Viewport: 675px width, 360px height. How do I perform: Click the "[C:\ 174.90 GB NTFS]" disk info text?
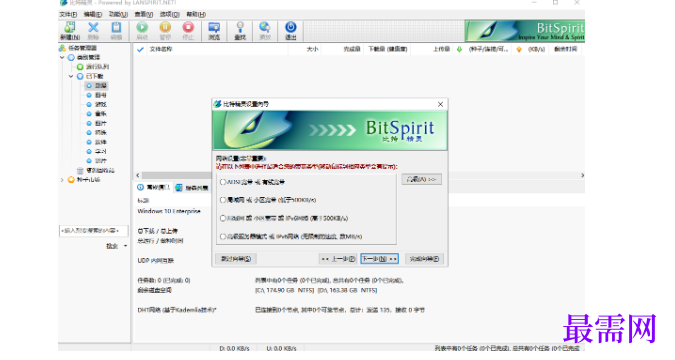[285, 291]
